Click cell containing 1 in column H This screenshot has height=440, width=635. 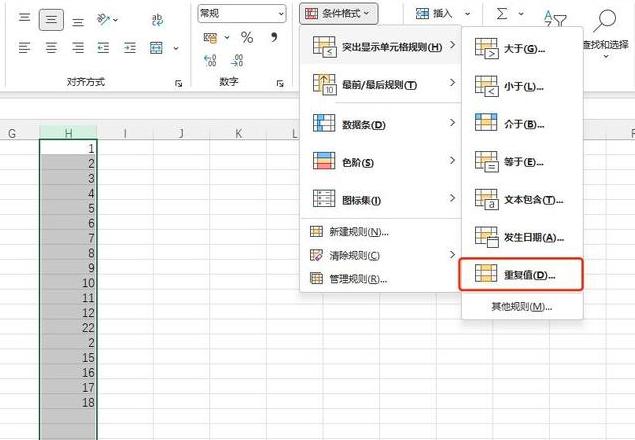pos(68,148)
